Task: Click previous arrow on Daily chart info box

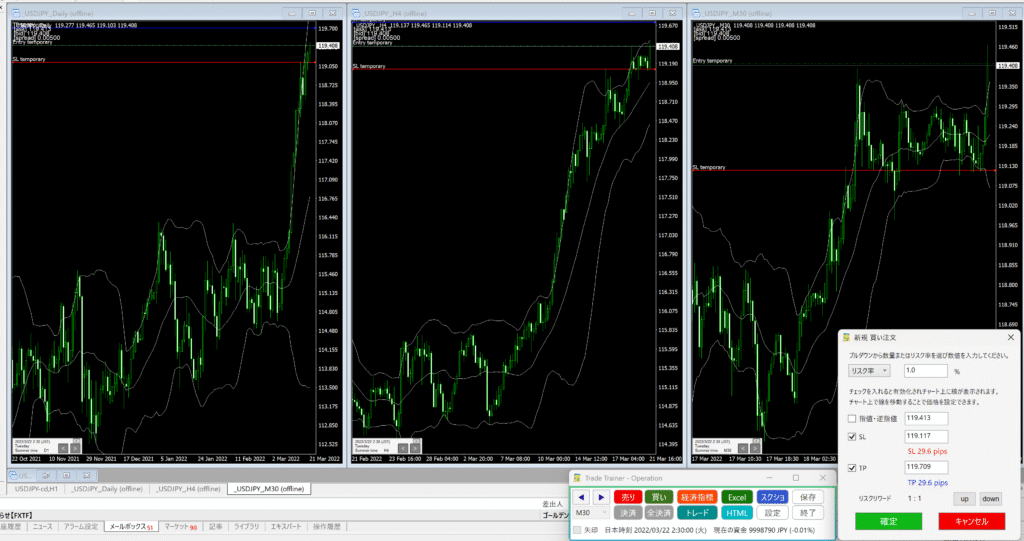Action: tap(63, 448)
